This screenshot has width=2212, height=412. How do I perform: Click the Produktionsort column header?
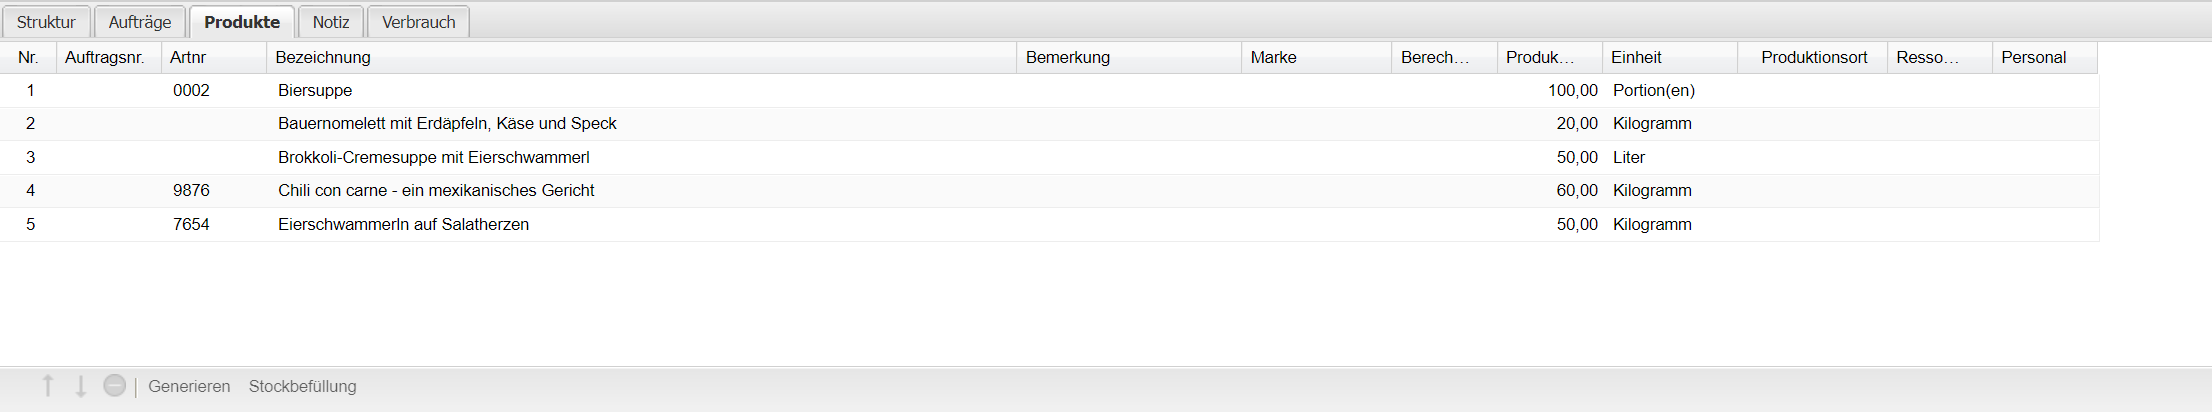tap(1814, 57)
